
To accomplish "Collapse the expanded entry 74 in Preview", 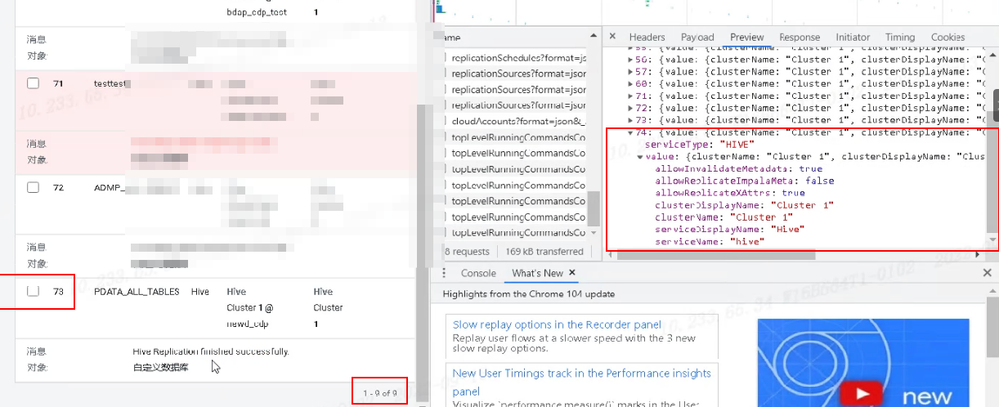I will click(x=631, y=132).
